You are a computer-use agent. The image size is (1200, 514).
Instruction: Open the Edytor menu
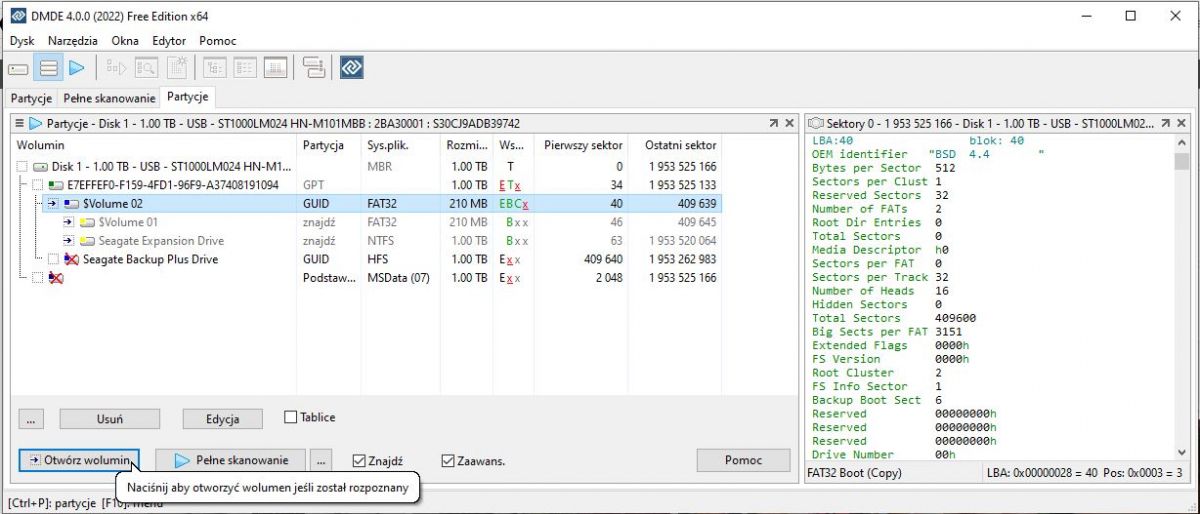[169, 41]
